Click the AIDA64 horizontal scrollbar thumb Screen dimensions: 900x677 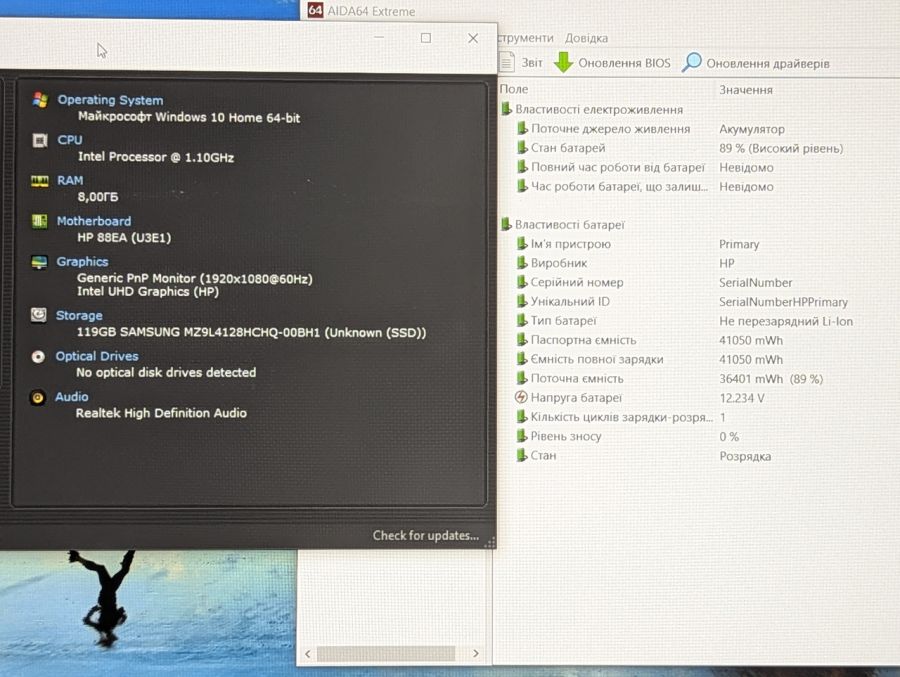pos(386,653)
